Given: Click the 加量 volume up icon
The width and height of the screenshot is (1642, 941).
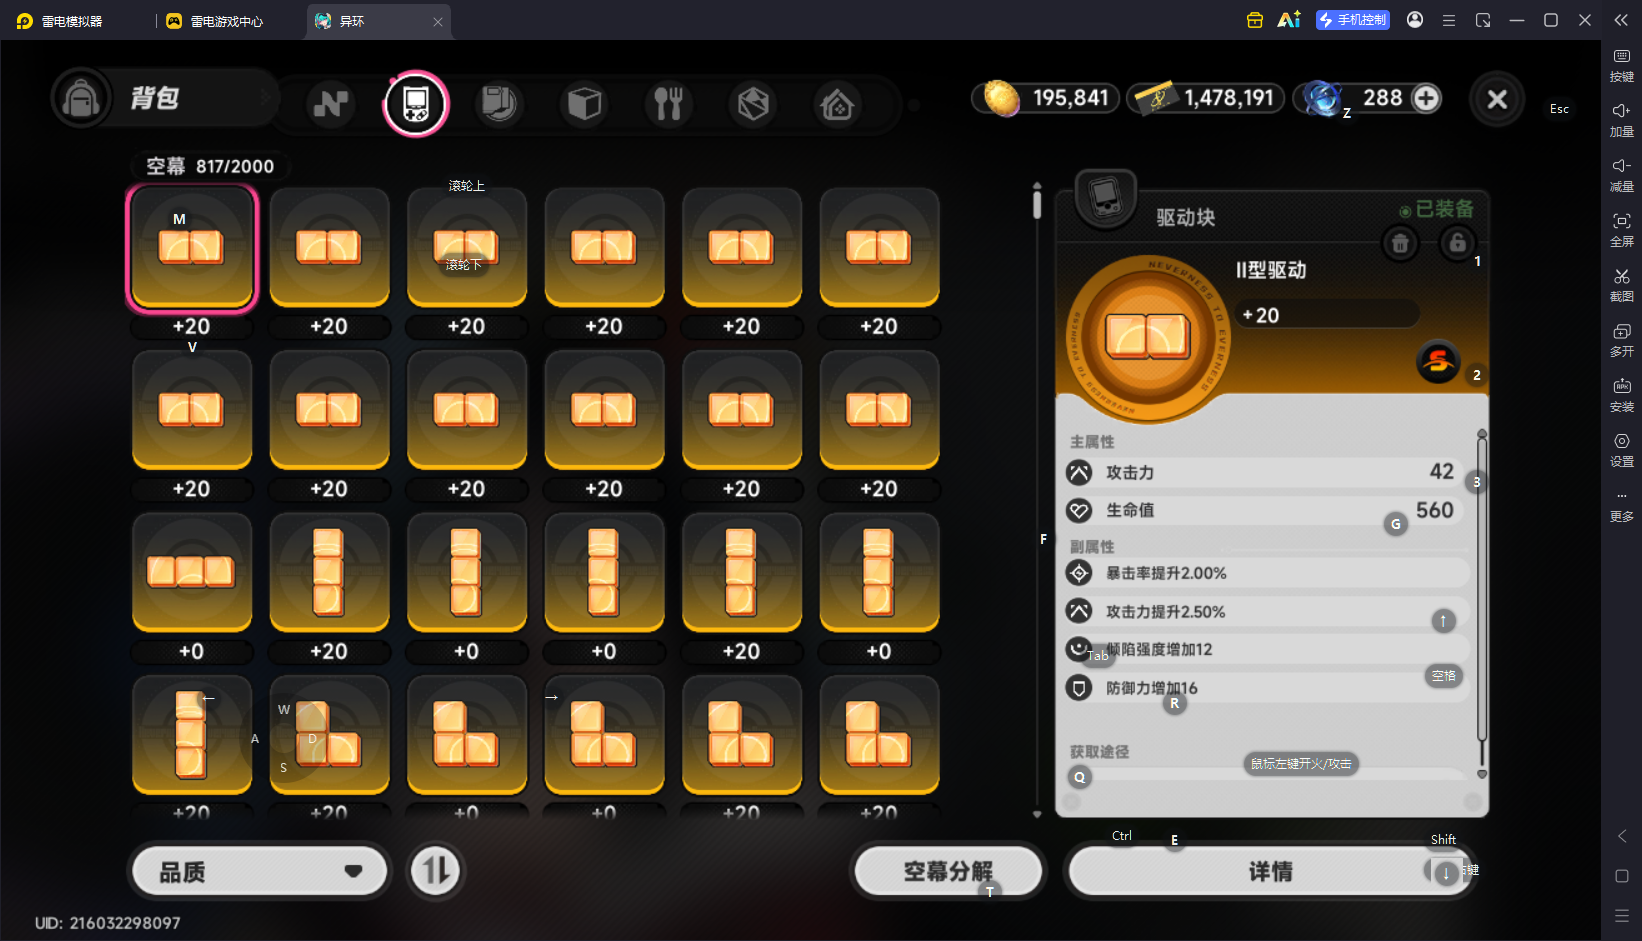Looking at the screenshot, I should (1621, 119).
